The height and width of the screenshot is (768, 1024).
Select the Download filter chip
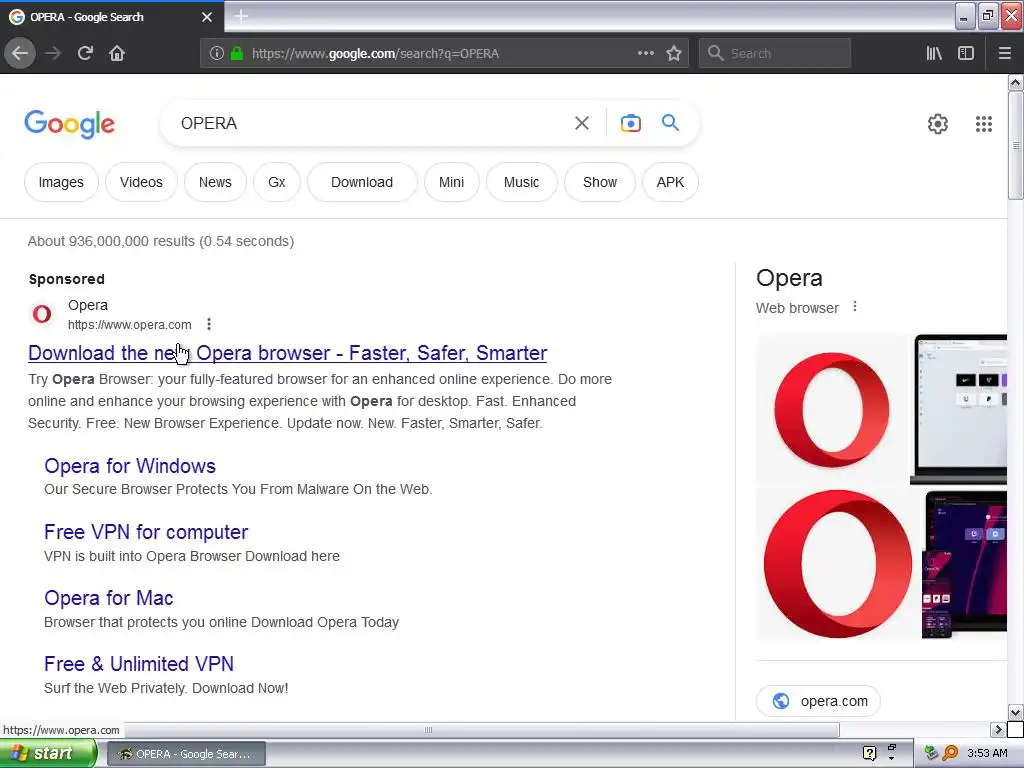tap(362, 182)
